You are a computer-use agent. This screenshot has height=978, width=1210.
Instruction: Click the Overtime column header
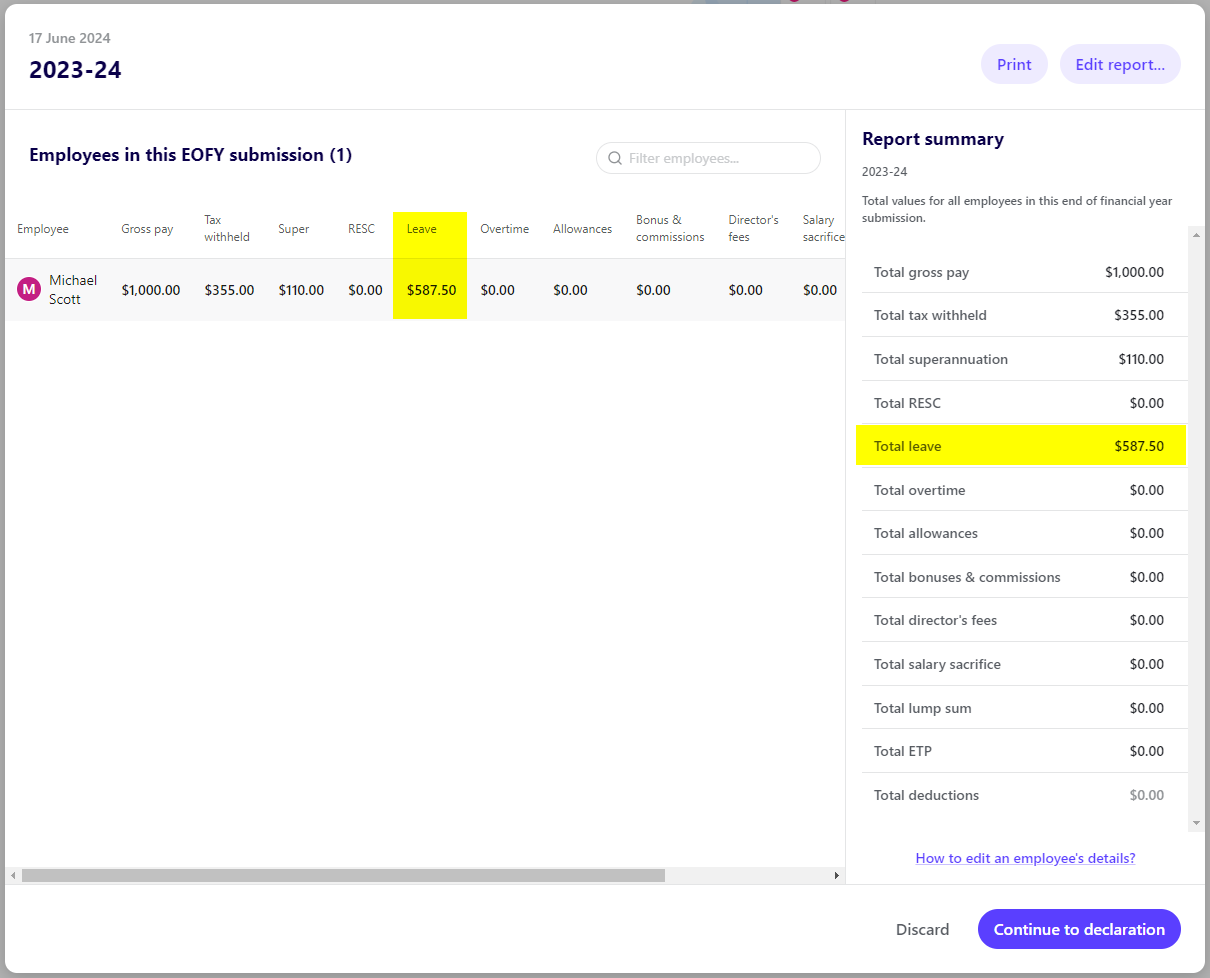click(x=504, y=229)
